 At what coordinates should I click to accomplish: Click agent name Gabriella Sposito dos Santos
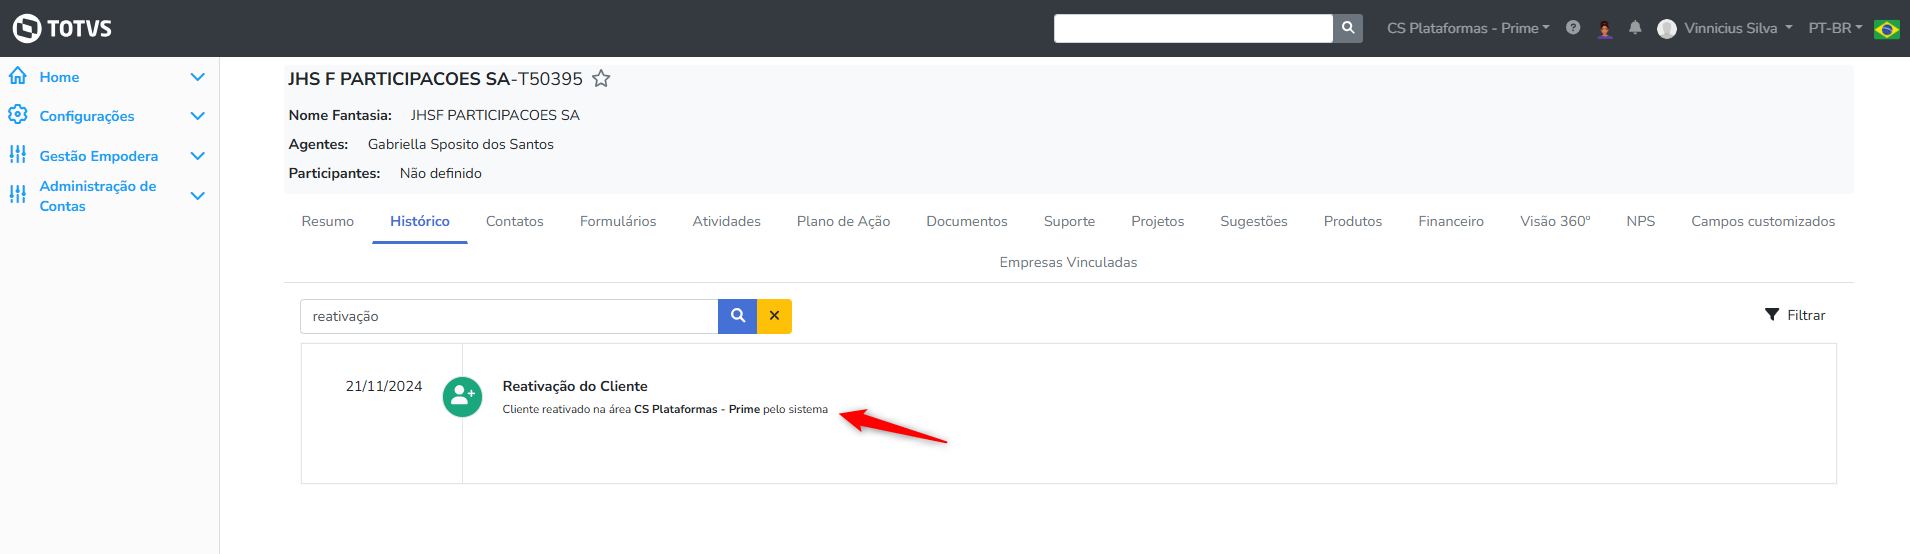460,144
